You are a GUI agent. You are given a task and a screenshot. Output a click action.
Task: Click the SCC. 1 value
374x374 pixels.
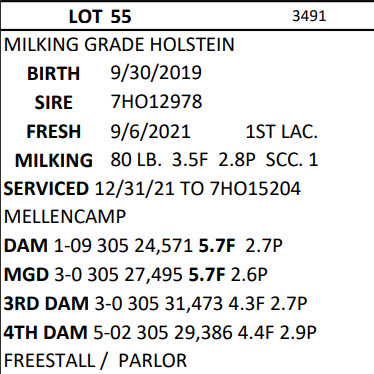tap(292, 160)
